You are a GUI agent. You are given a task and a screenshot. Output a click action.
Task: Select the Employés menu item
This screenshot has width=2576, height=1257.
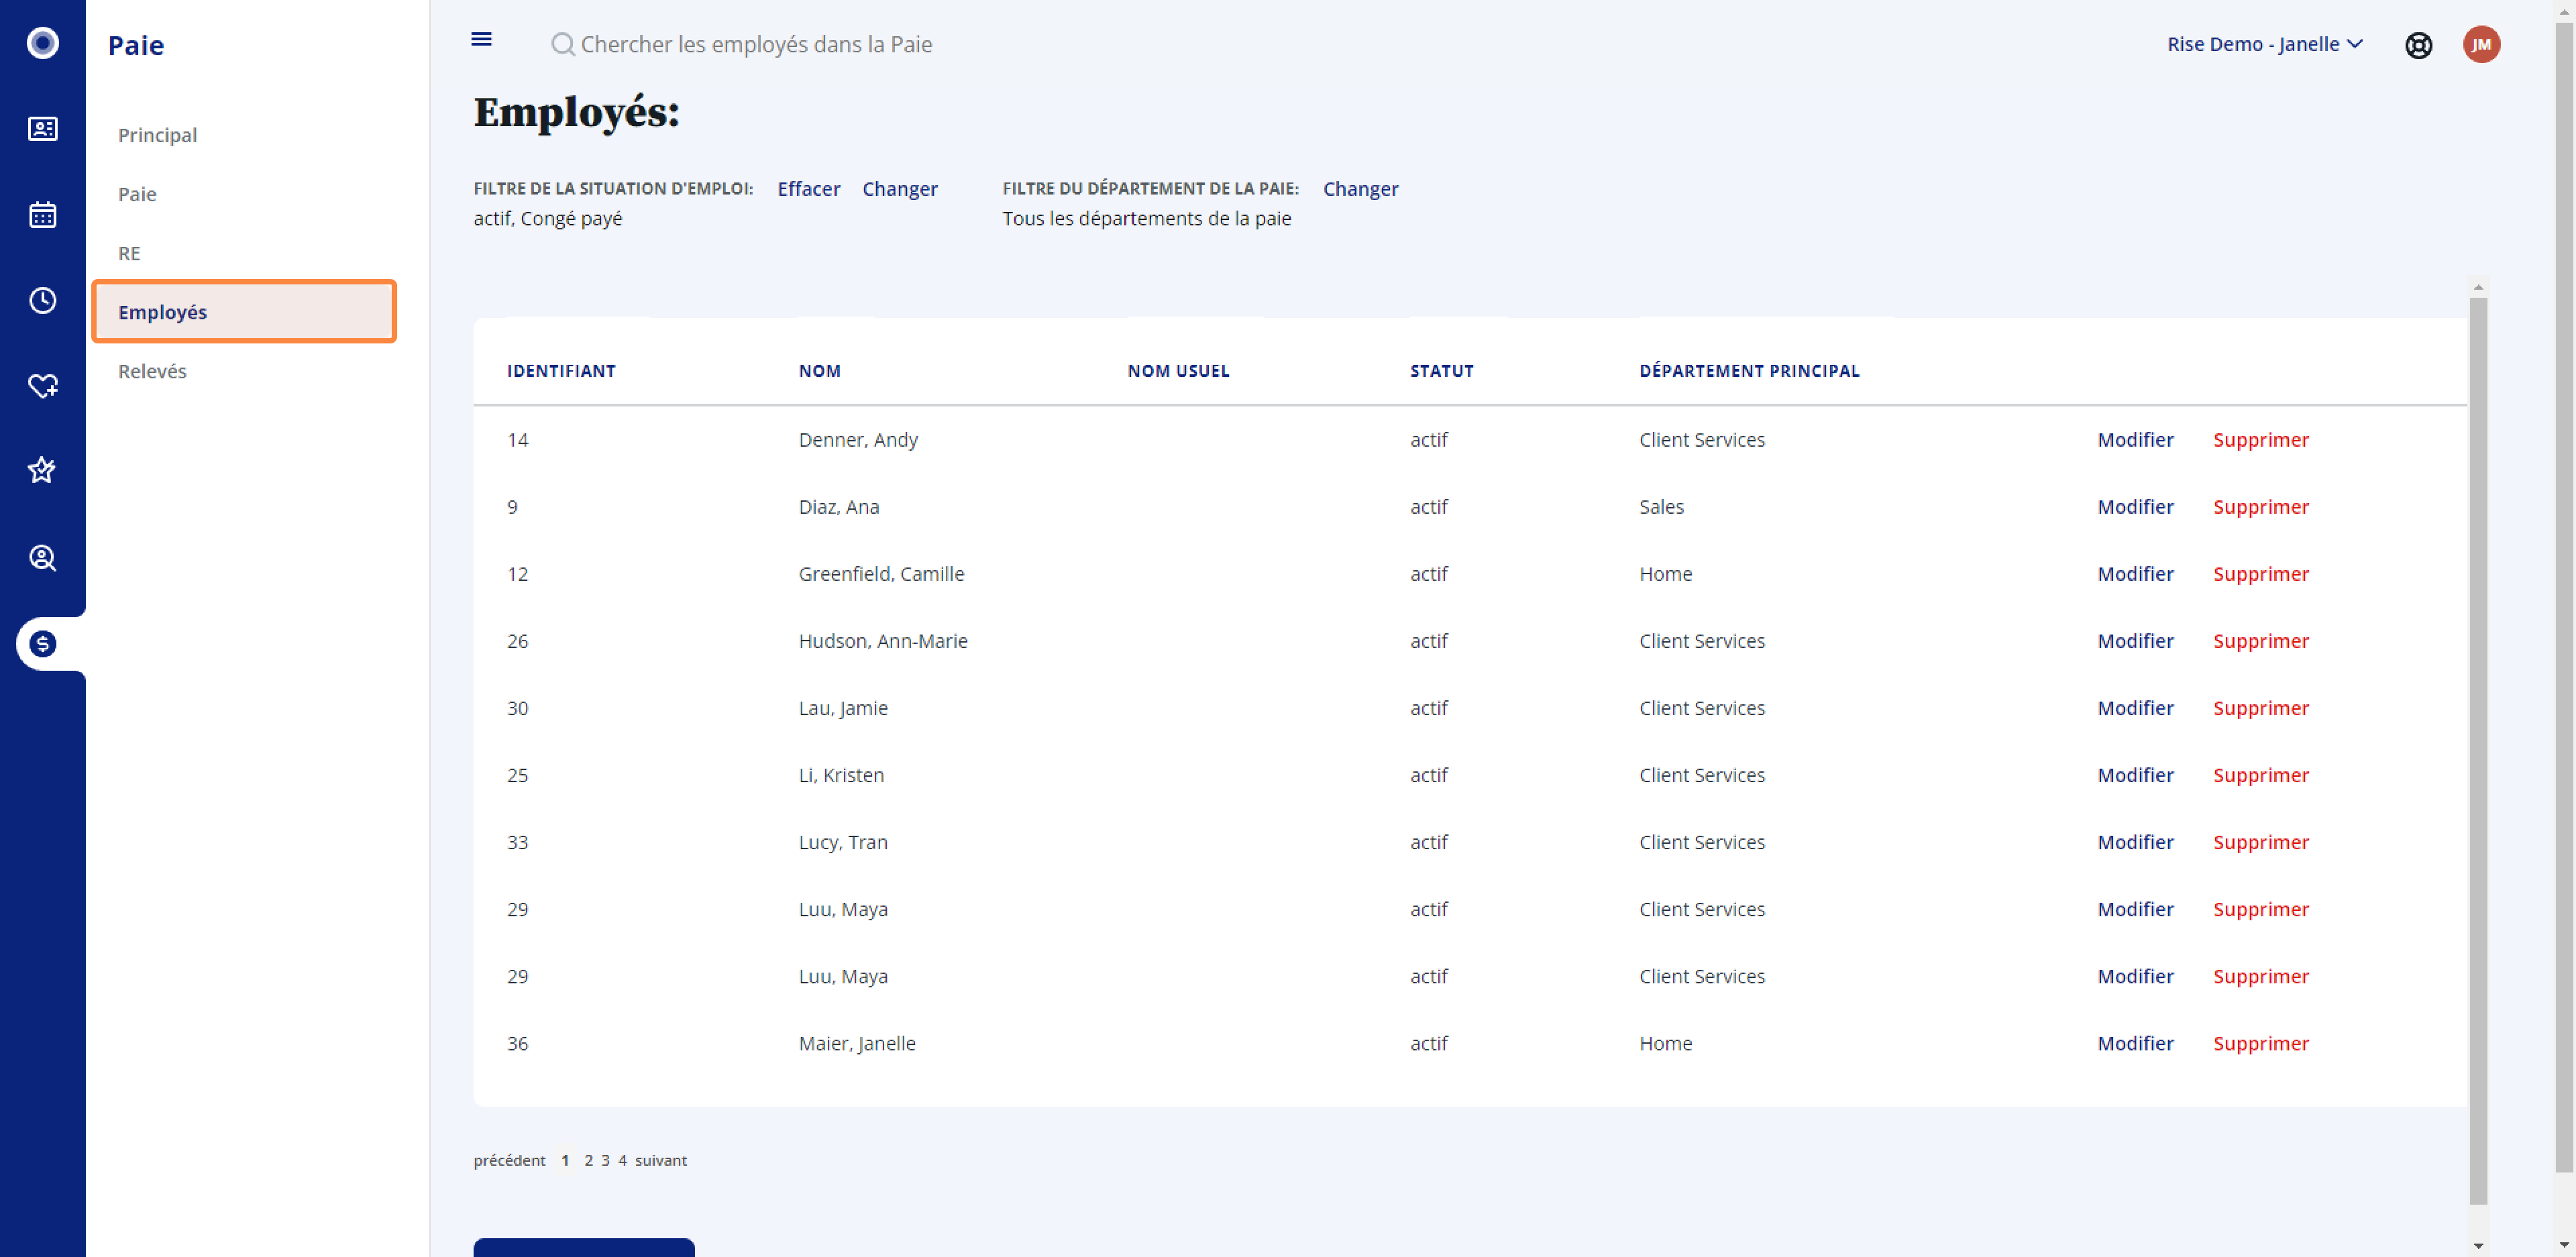coord(244,312)
